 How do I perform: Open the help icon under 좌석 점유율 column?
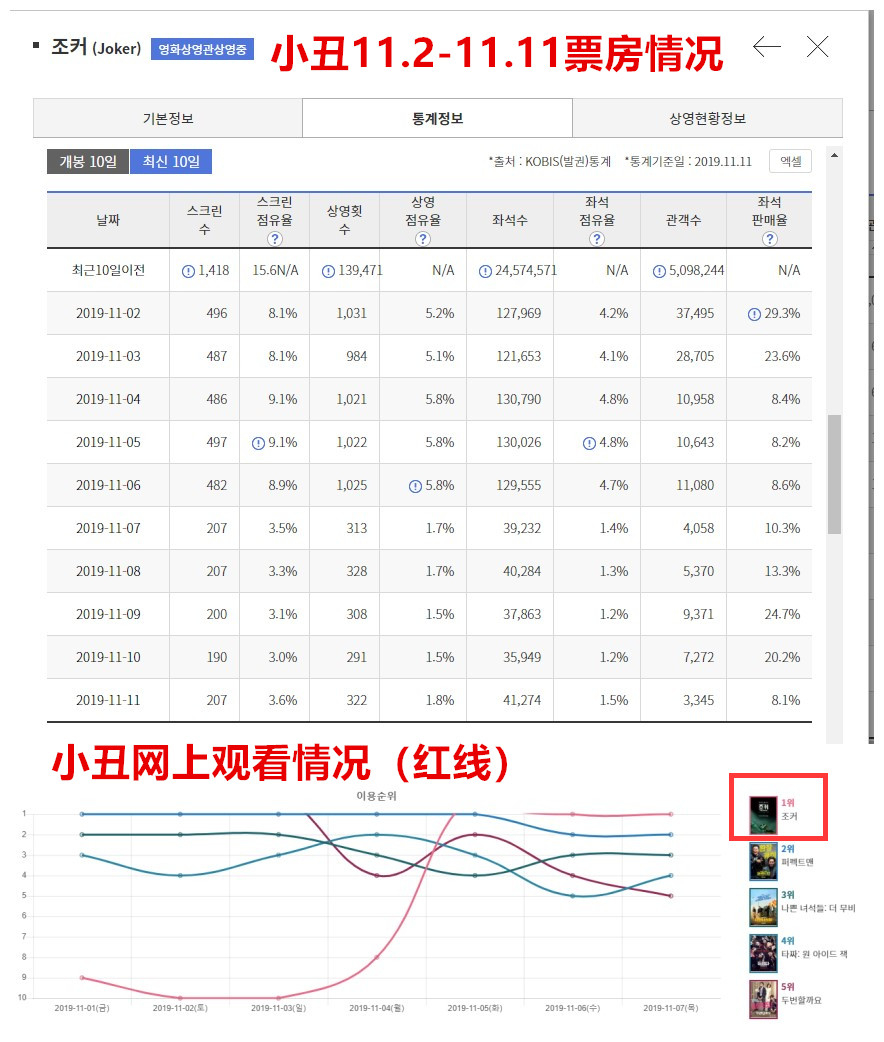(597, 241)
